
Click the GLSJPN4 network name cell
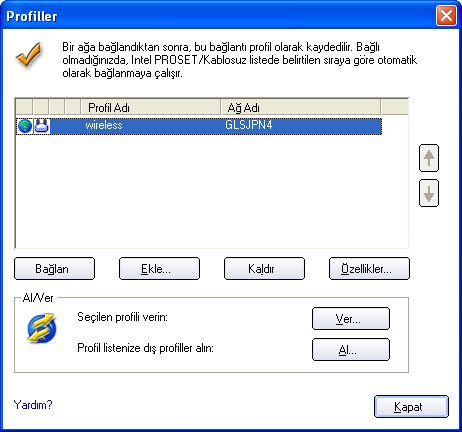(x=249, y=125)
